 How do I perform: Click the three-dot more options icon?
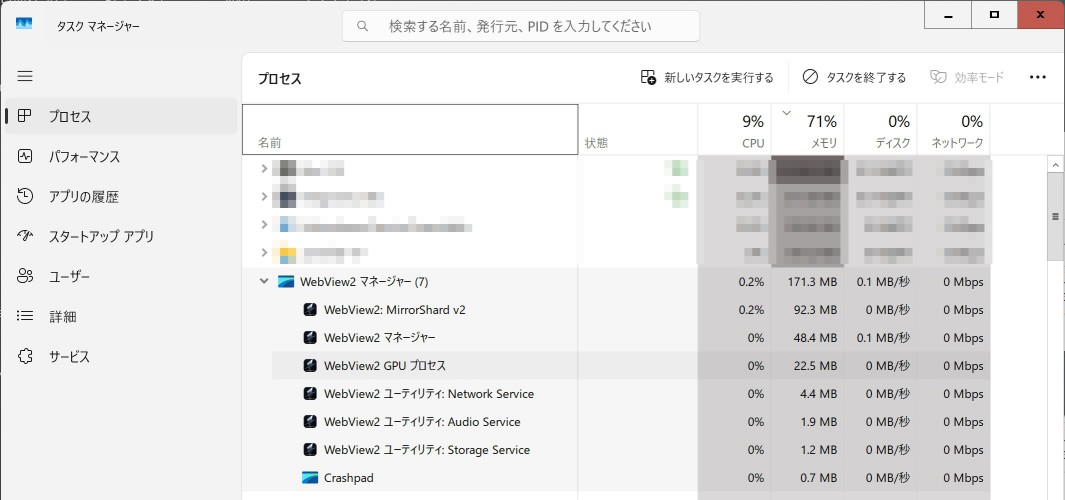coord(1037,77)
